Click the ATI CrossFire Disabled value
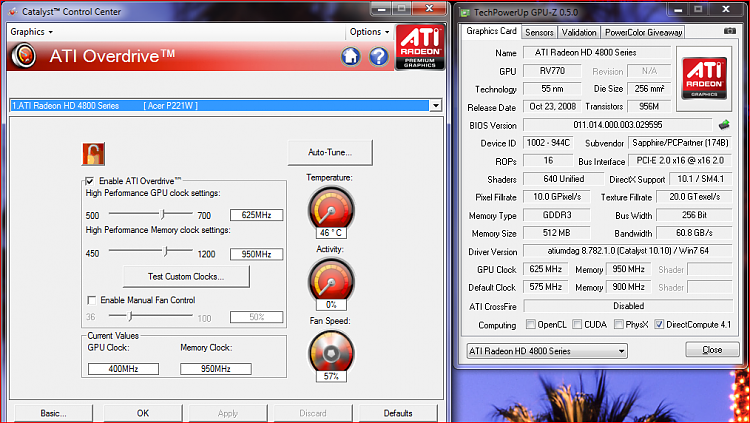750x423 pixels. [x=628, y=306]
